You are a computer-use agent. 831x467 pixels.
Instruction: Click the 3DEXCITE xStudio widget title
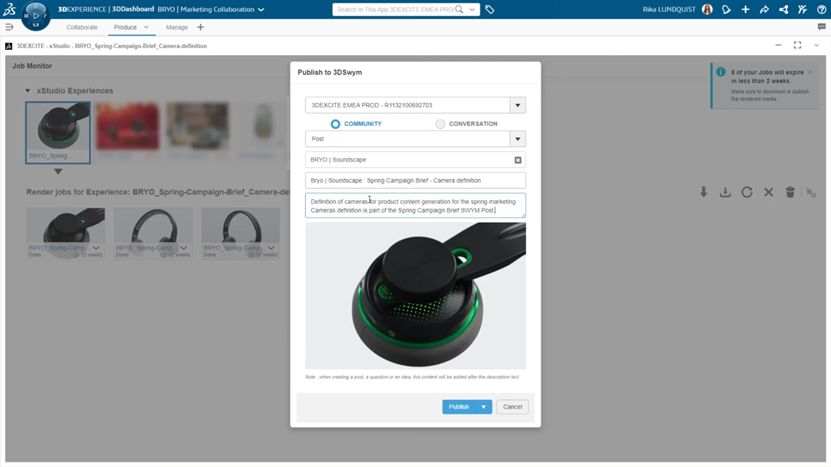tap(112, 46)
